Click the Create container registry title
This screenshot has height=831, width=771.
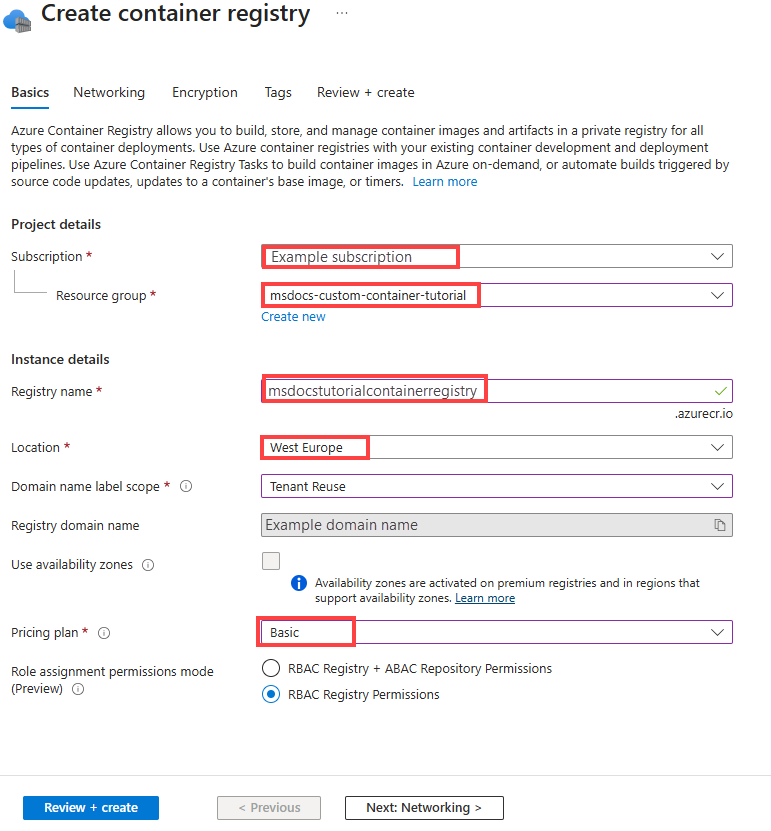pyautogui.click(x=175, y=14)
